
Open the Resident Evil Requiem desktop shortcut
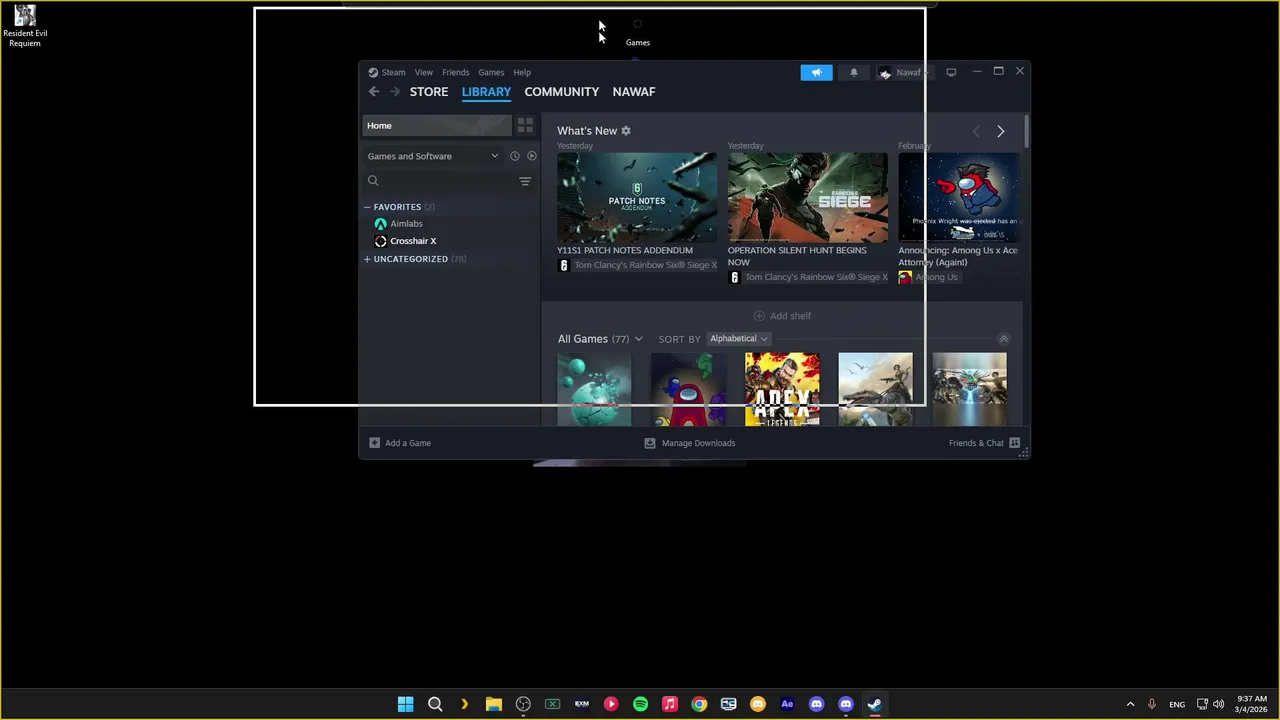[25, 26]
